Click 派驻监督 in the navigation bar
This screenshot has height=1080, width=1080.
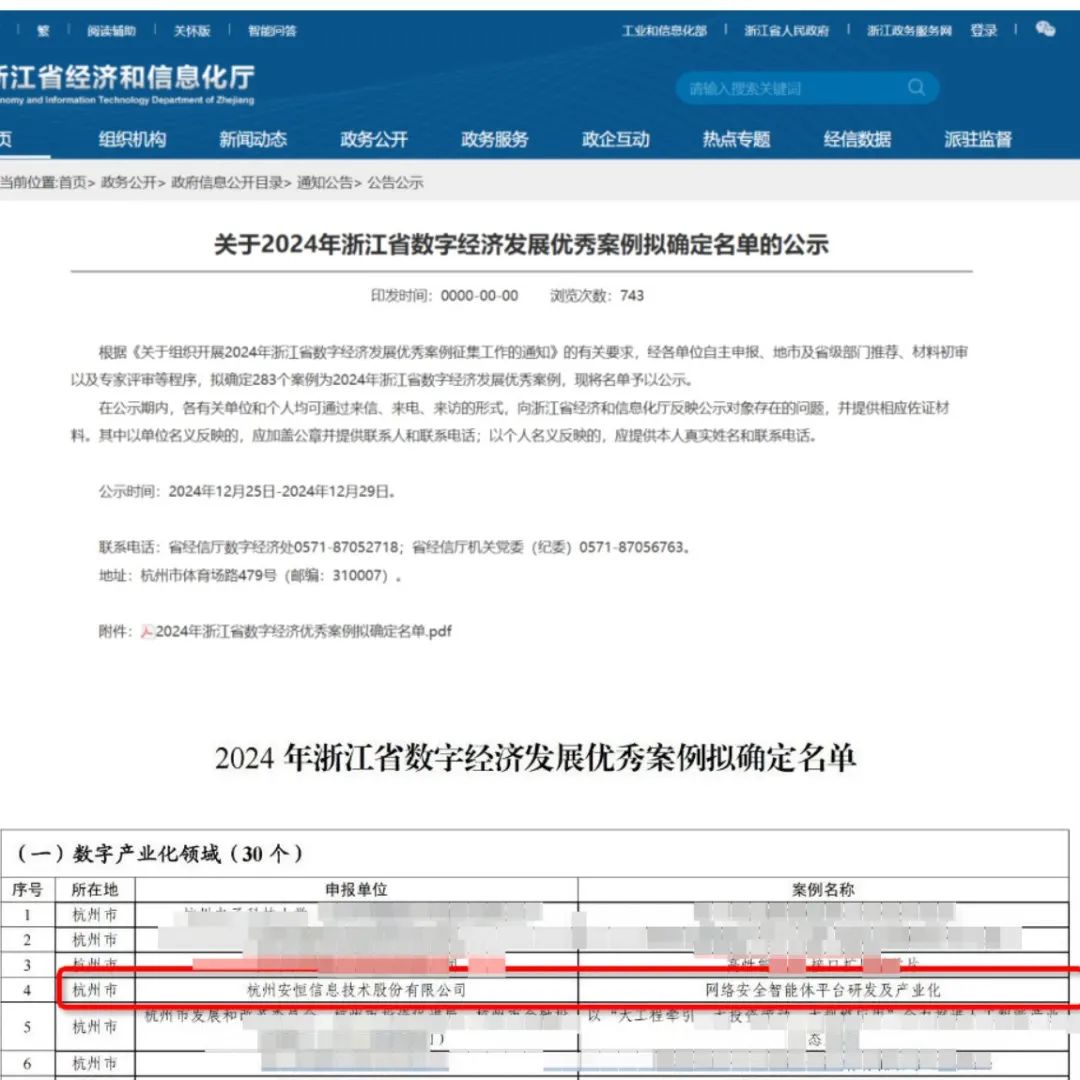(978, 140)
